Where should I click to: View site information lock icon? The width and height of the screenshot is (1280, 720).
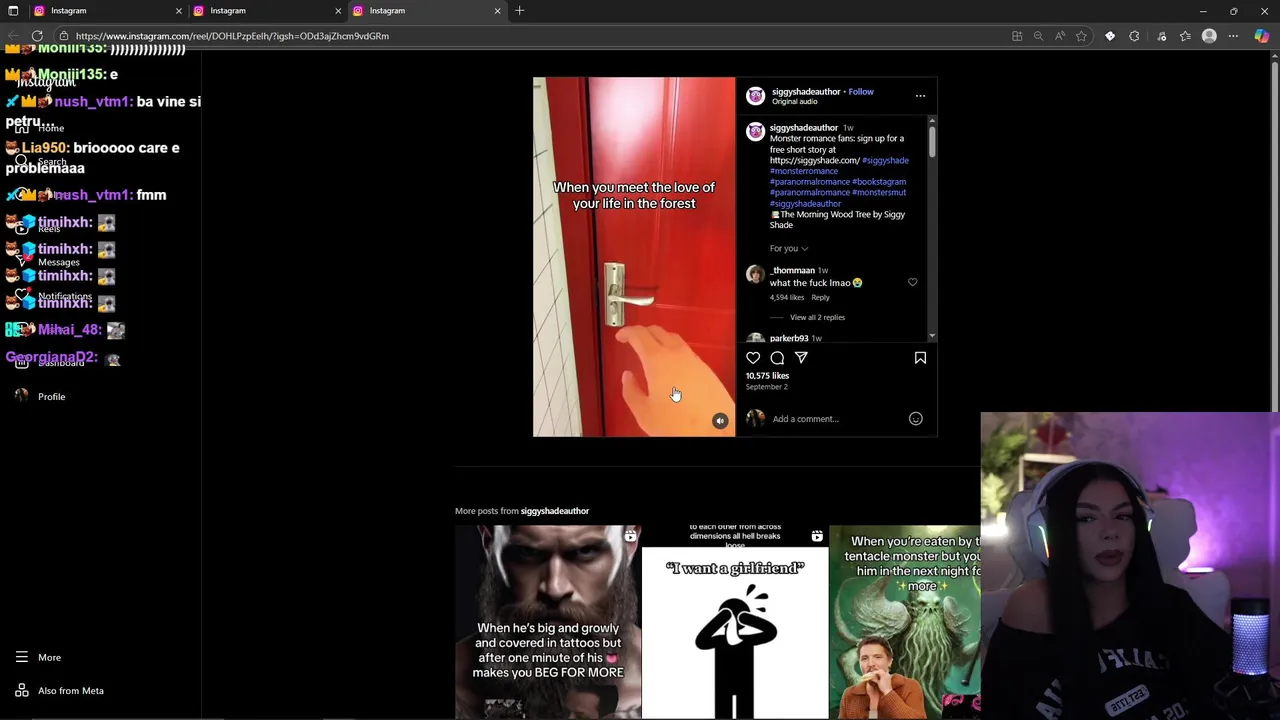click(64, 36)
